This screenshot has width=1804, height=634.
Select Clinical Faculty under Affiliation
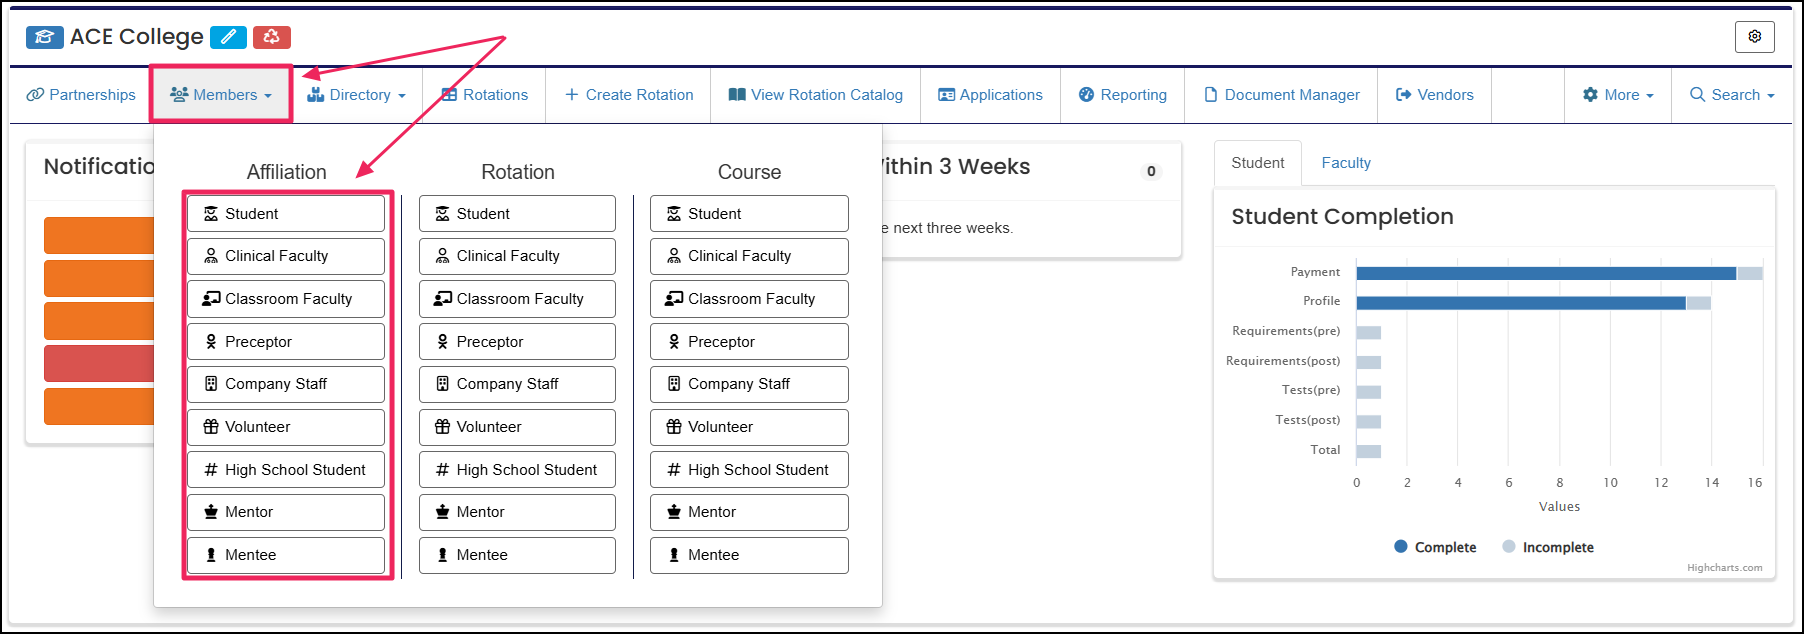pos(286,256)
